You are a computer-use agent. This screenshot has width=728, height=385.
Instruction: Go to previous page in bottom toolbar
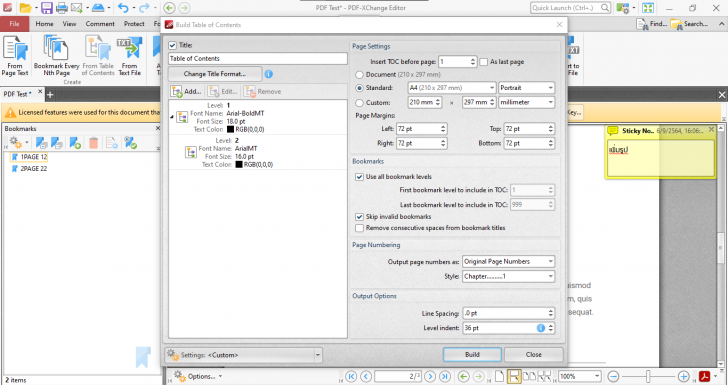[366, 376]
